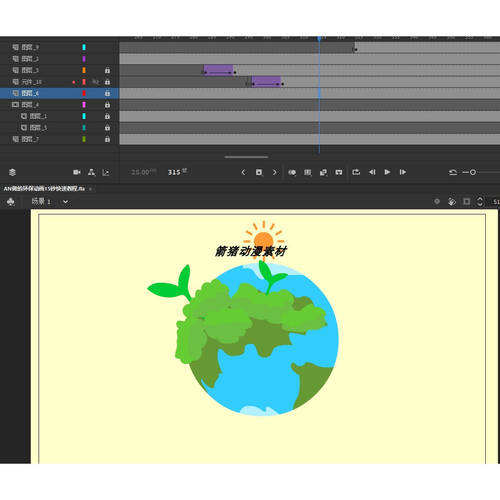This screenshot has width=500, height=500.
Task: Enable the onion skin icon
Action: [x=292, y=172]
